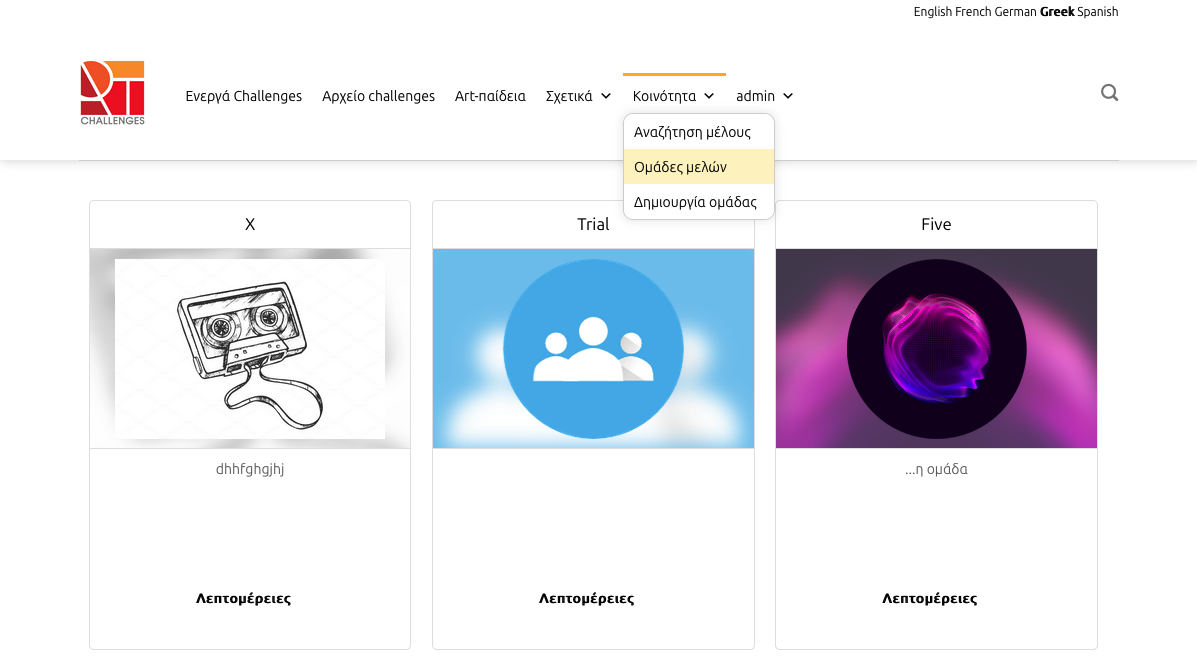Switch language to German
This screenshot has width=1197, height=656.
pyautogui.click(x=1015, y=12)
